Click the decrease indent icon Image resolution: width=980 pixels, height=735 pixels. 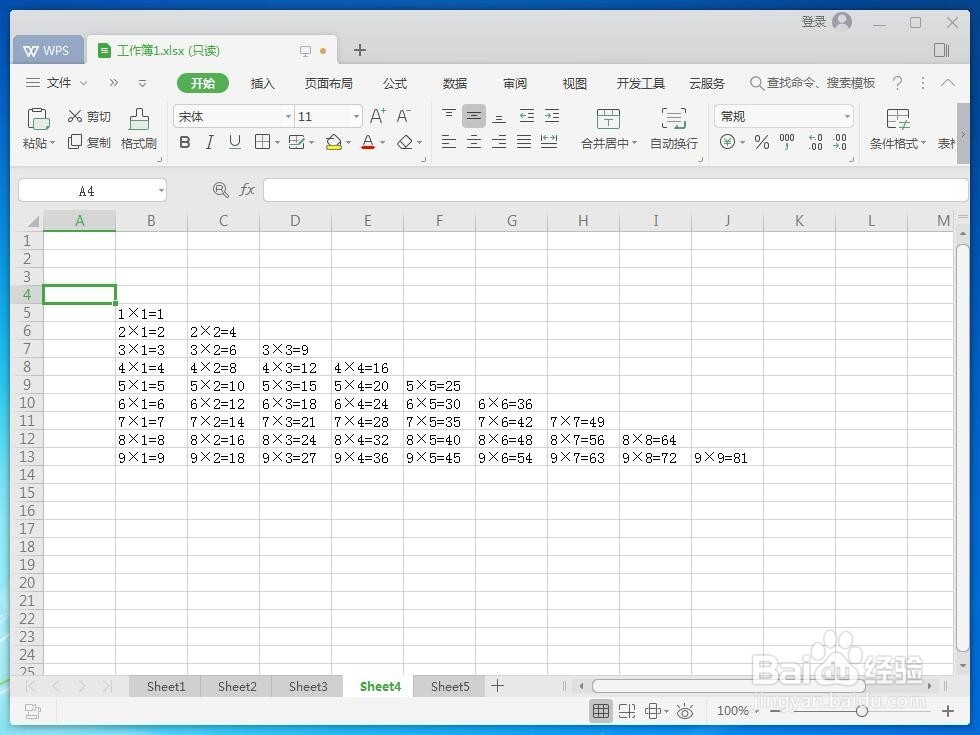coord(527,116)
